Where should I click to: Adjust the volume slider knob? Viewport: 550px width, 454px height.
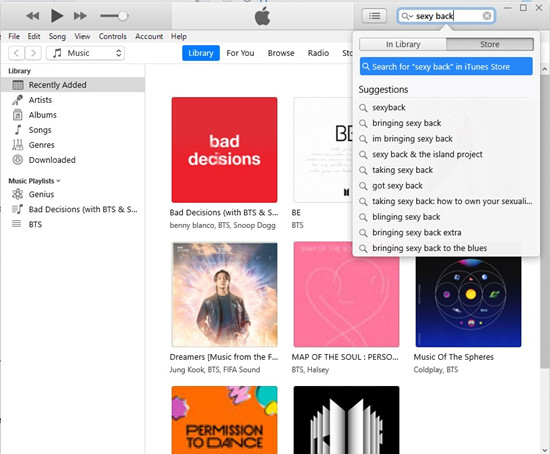pyautogui.click(x=123, y=16)
